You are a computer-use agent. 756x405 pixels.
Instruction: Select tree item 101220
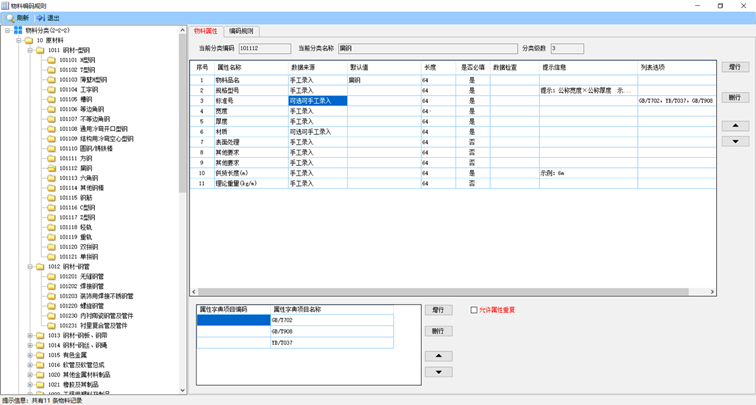[81, 306]
